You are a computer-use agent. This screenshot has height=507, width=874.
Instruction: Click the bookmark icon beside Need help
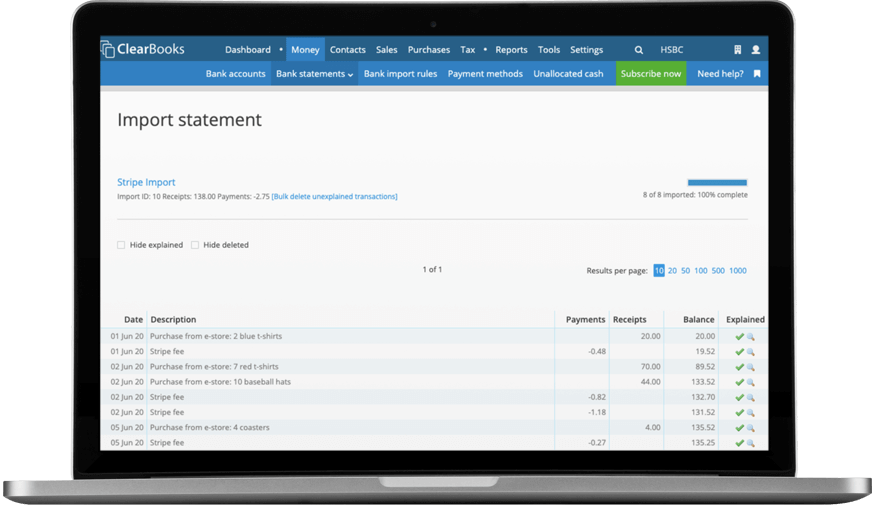[757, 74]
